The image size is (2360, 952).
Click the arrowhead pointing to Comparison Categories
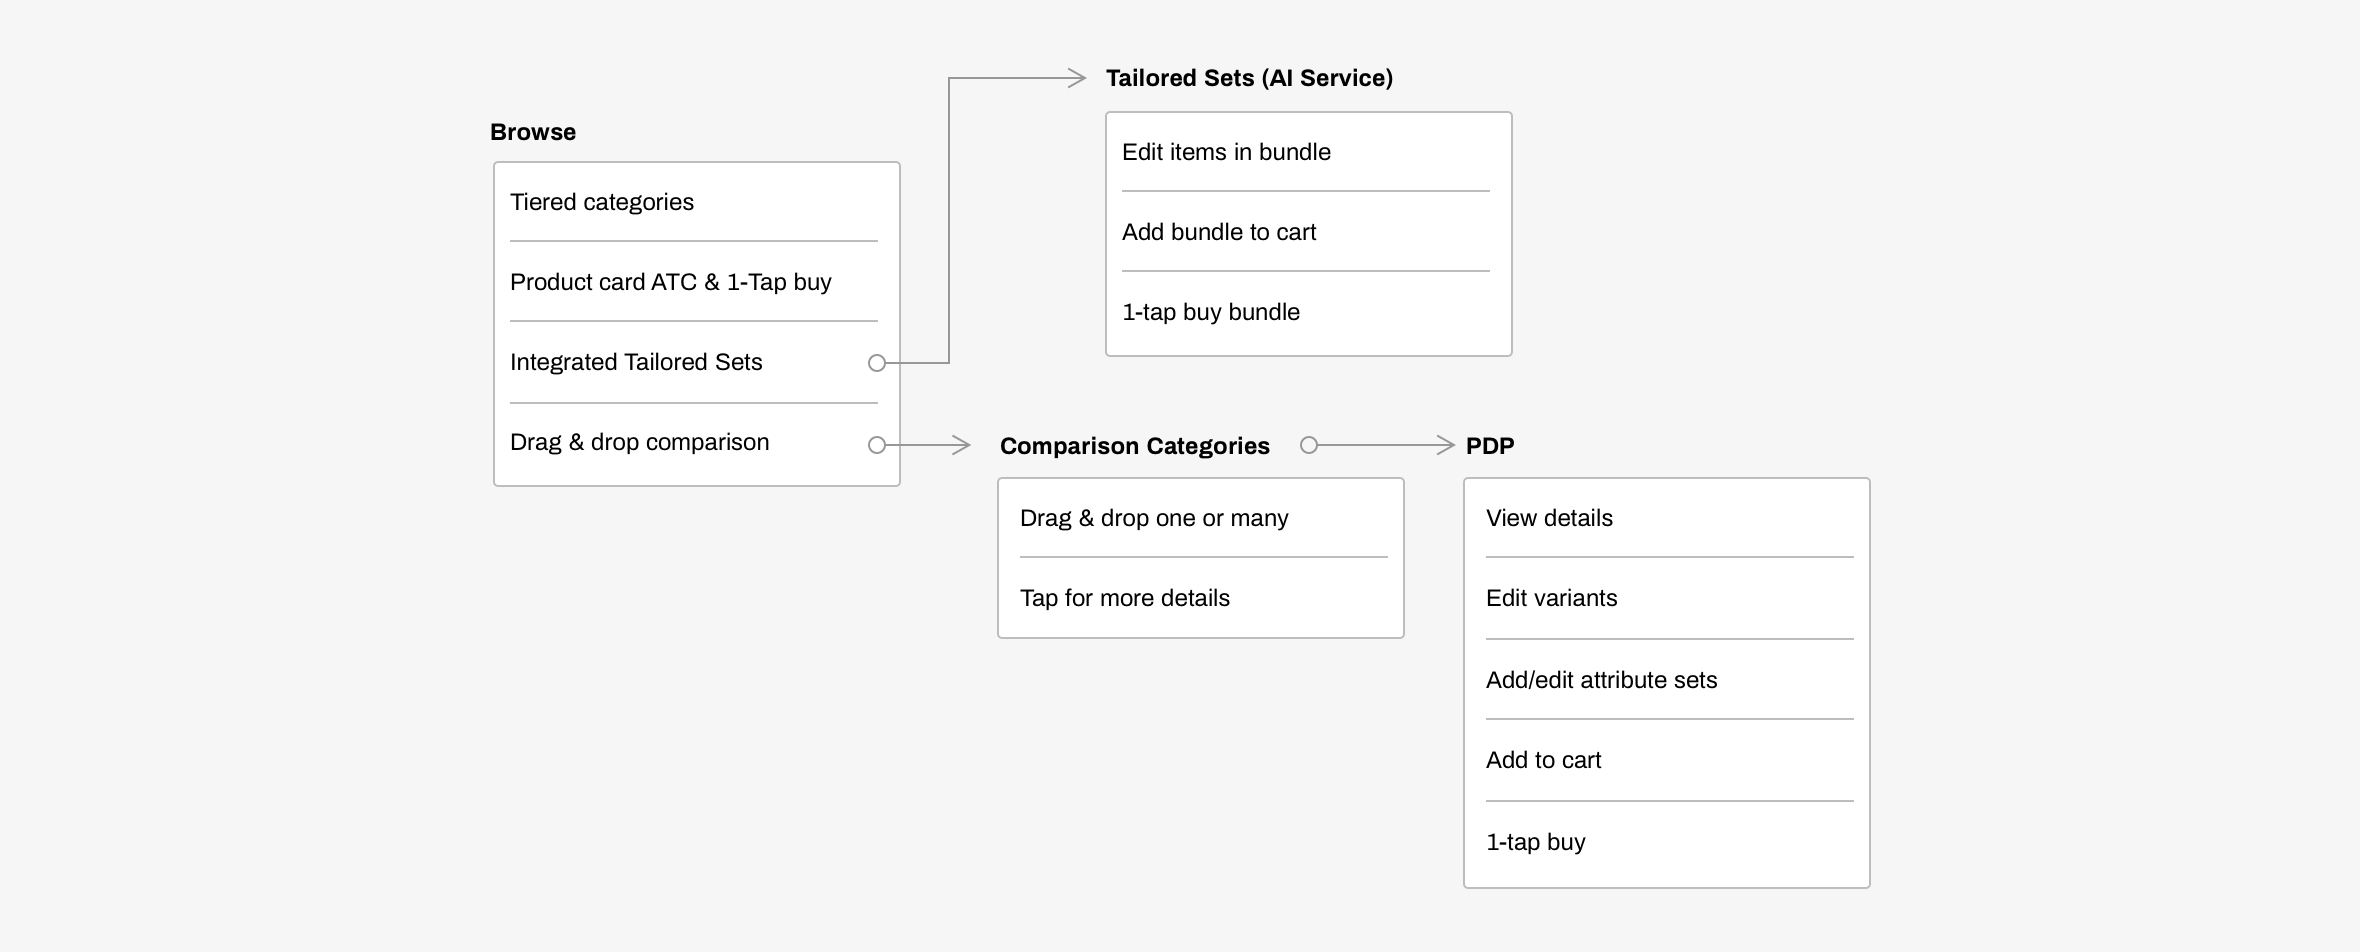click(961, 445)
